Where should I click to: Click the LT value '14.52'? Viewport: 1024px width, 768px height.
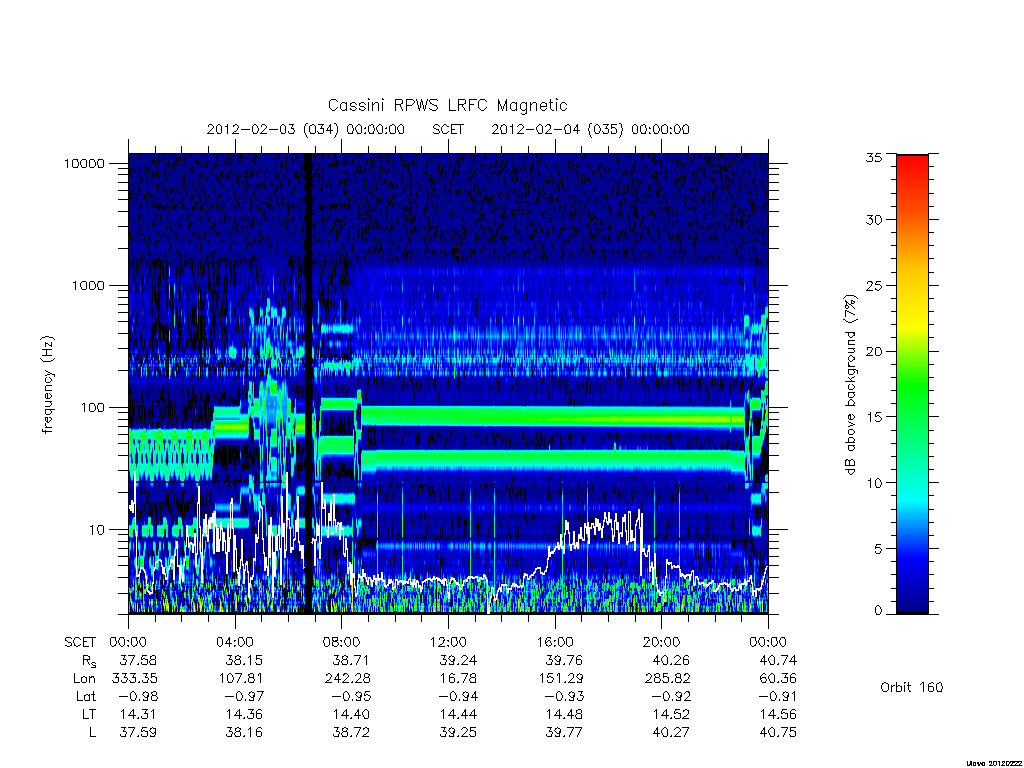[x=671, y=714]
